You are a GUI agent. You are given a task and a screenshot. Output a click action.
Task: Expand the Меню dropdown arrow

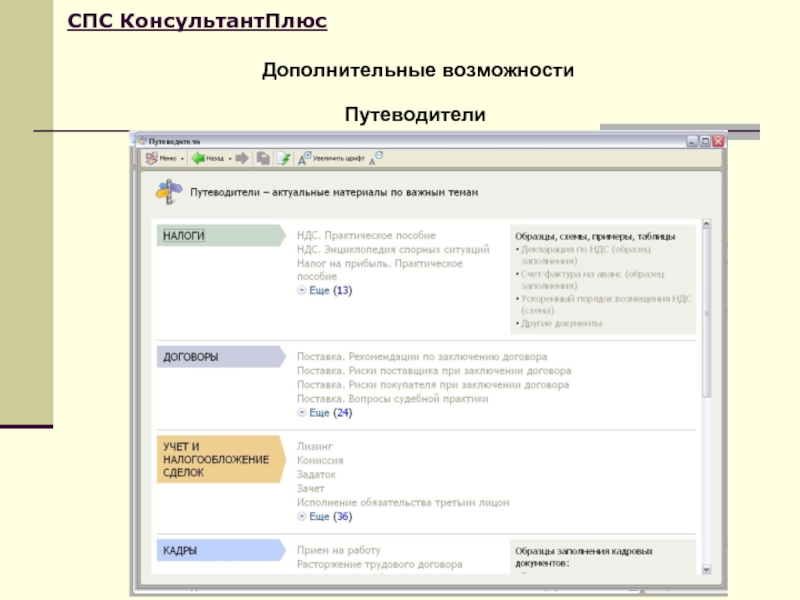click(182, 159)
